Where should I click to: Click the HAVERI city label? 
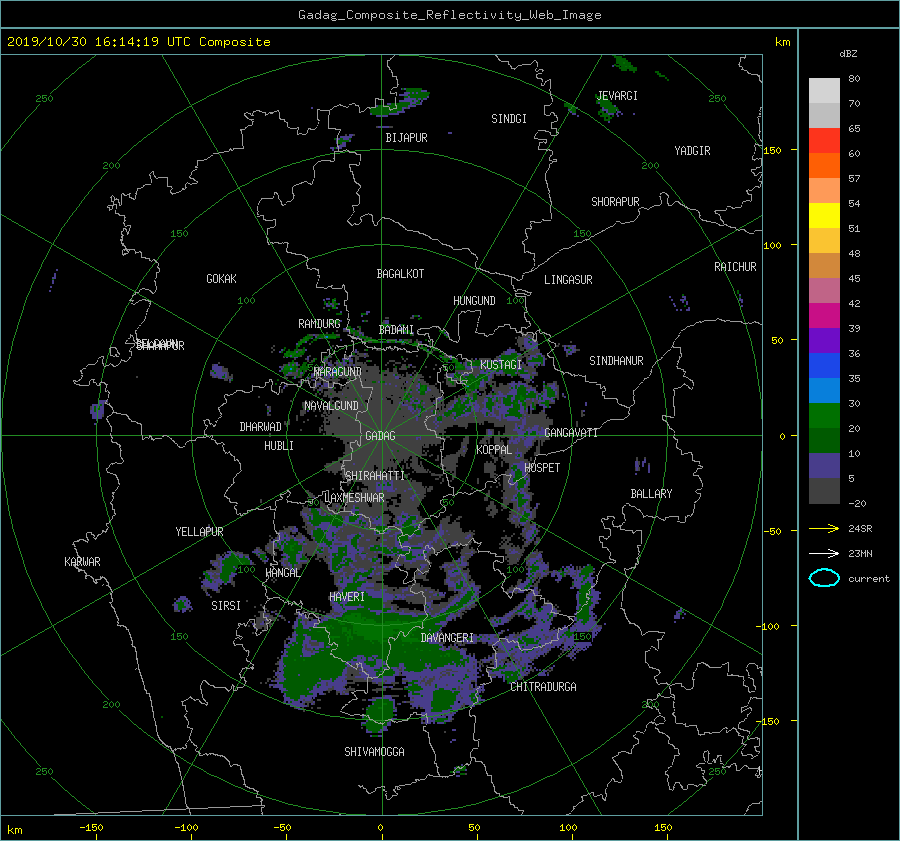(347, 597)
